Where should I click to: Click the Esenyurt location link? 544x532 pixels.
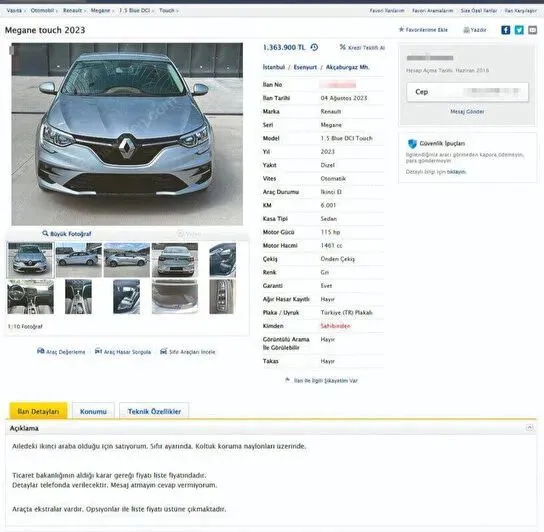305,67
